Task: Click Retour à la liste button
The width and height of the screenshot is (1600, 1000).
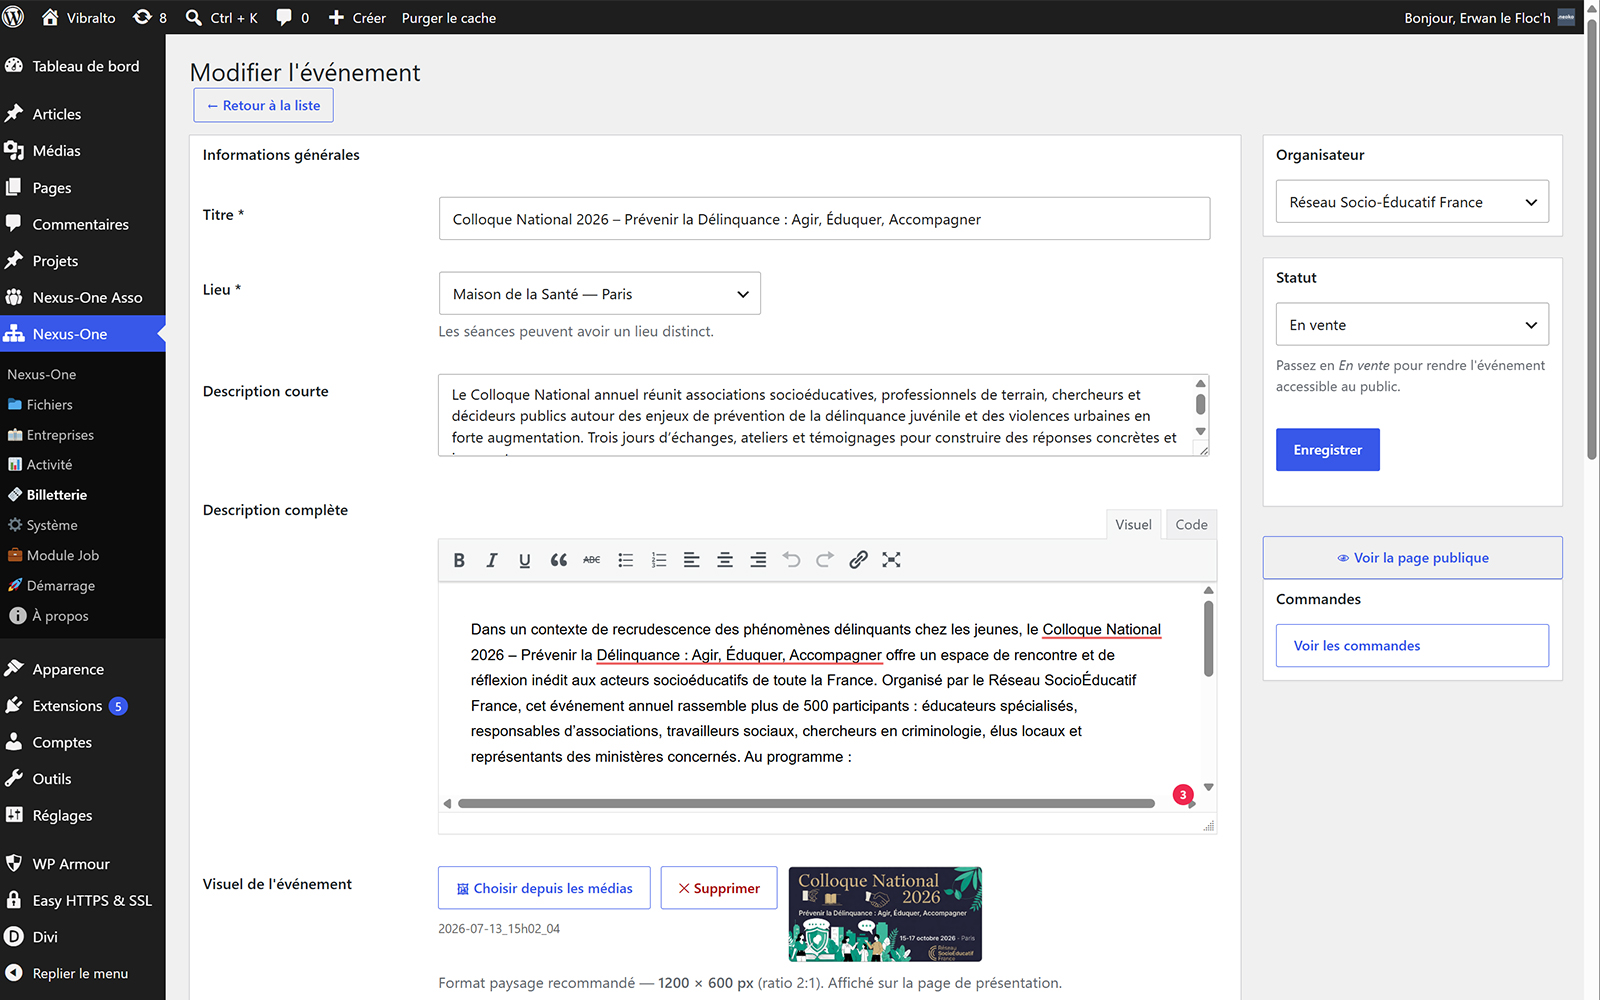Action: 263,105
